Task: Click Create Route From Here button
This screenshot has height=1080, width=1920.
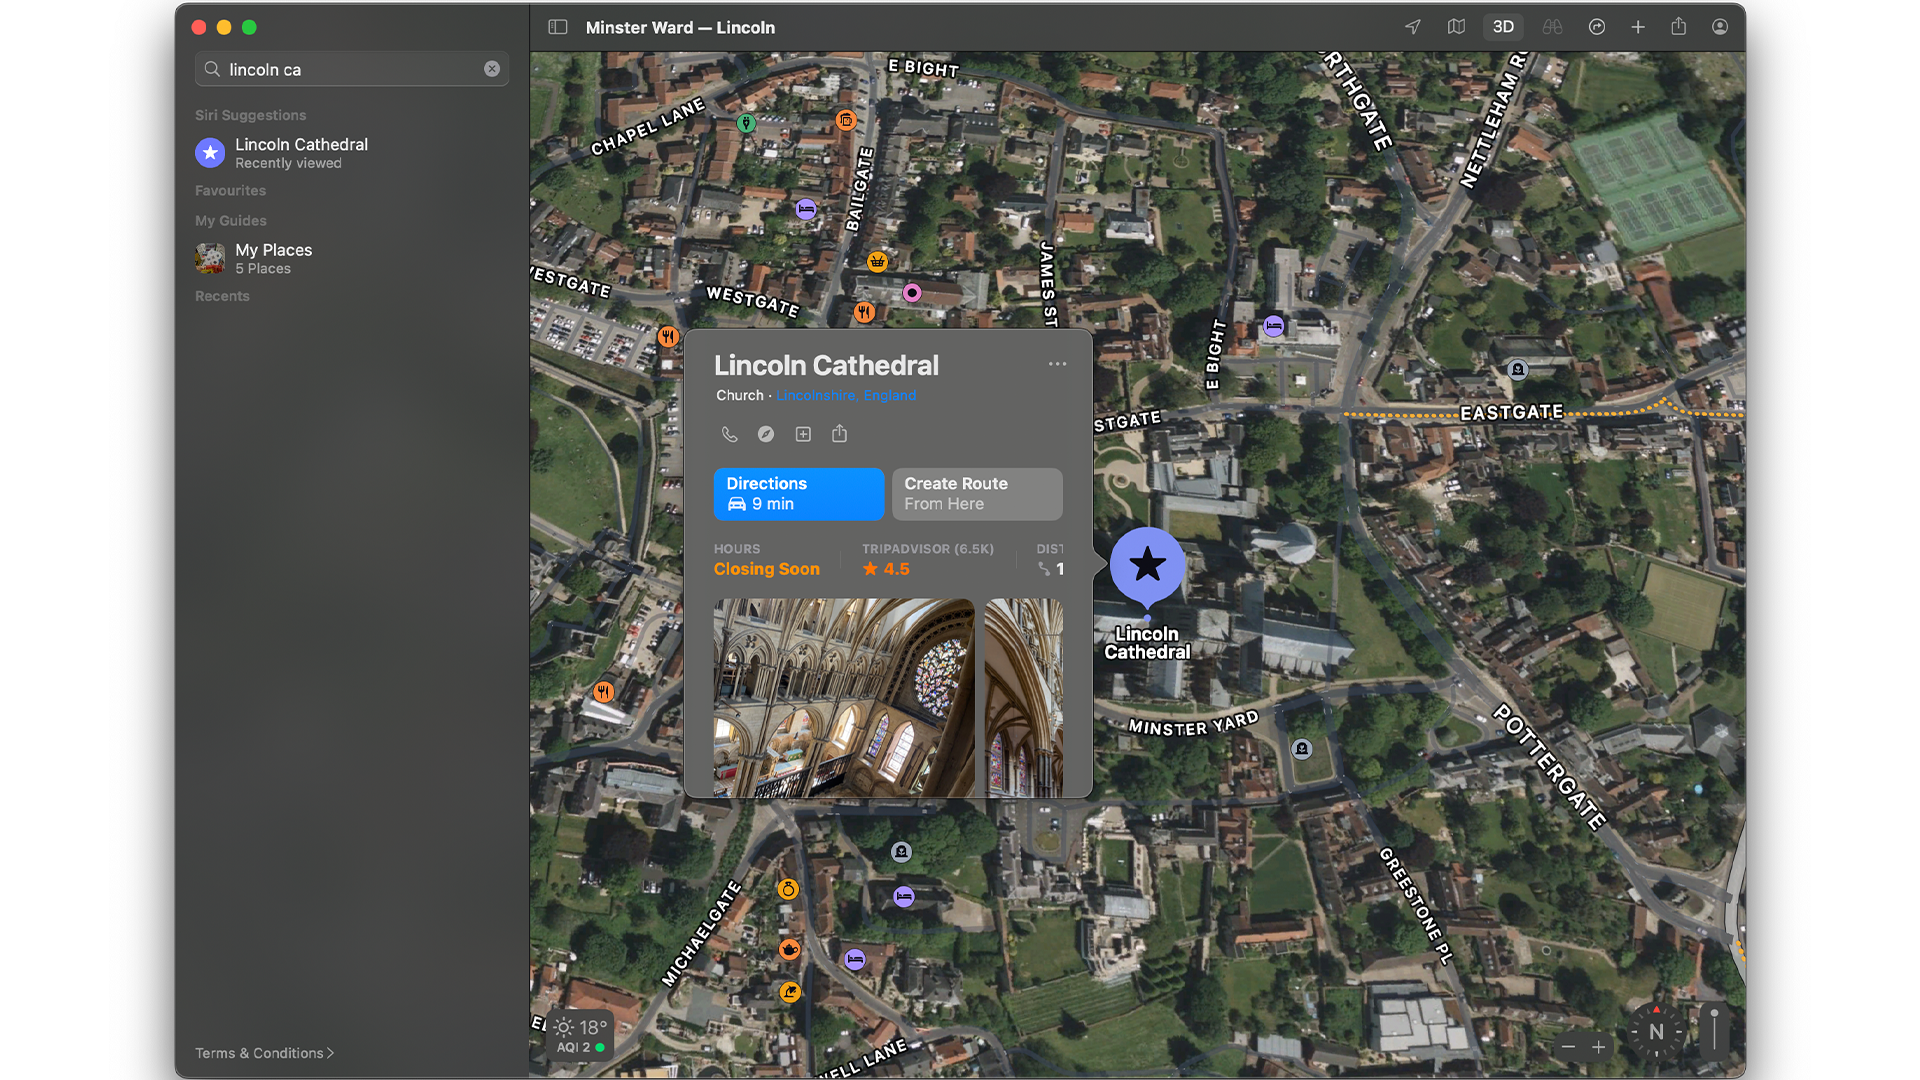Action: tap(976, 493)
